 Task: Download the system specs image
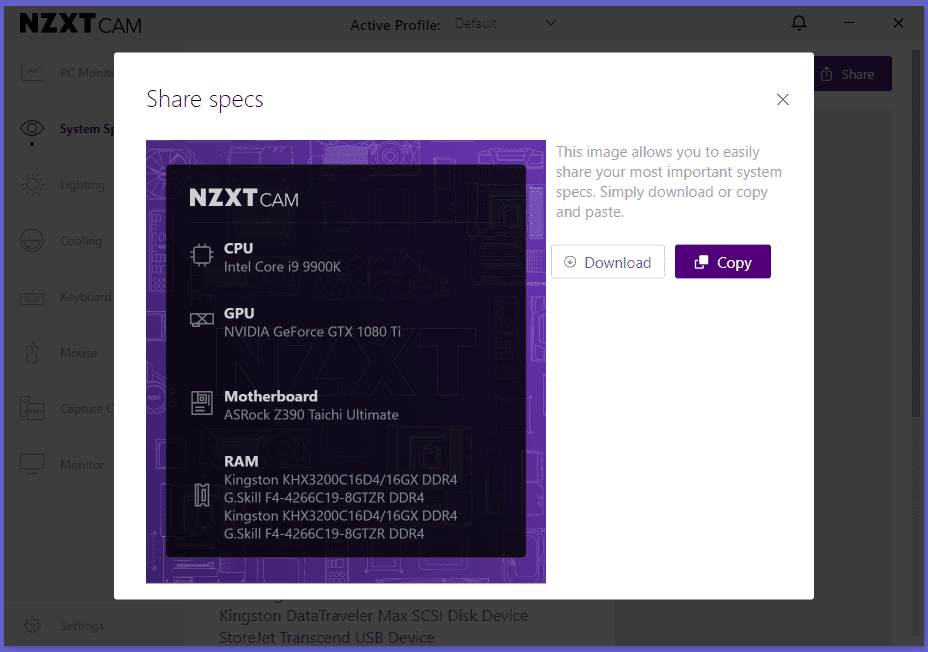608,262
